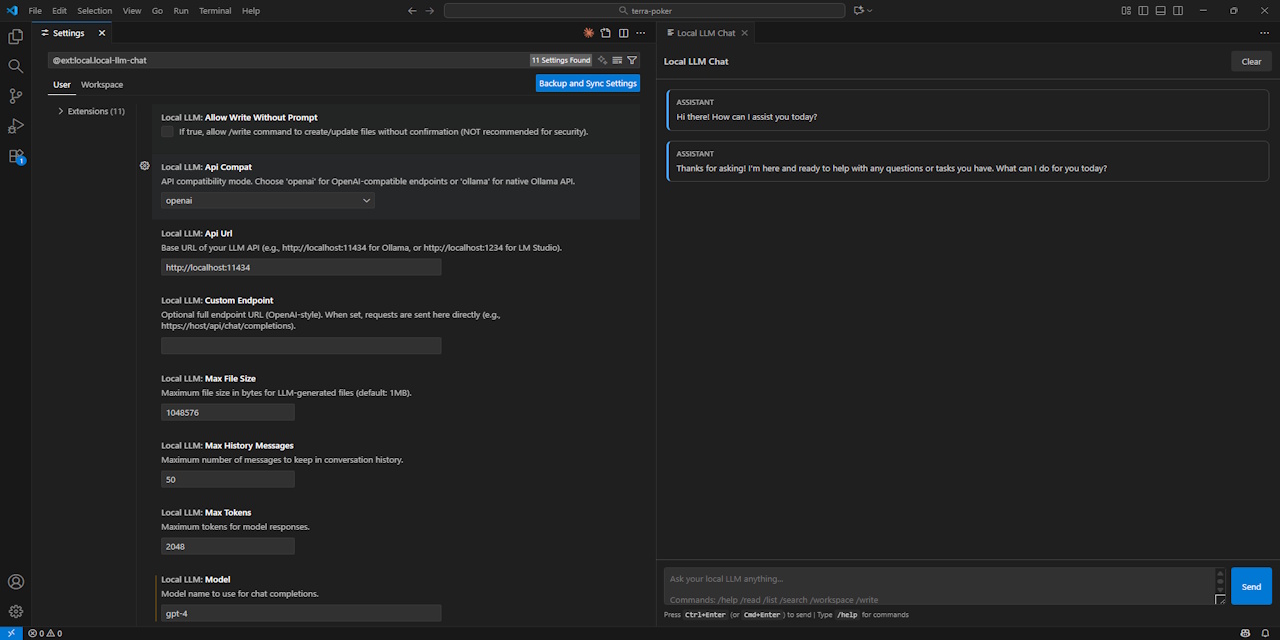Go back with the navigation arrow
The height and width of the screenshot is (640, 1280).
point(412,10)
